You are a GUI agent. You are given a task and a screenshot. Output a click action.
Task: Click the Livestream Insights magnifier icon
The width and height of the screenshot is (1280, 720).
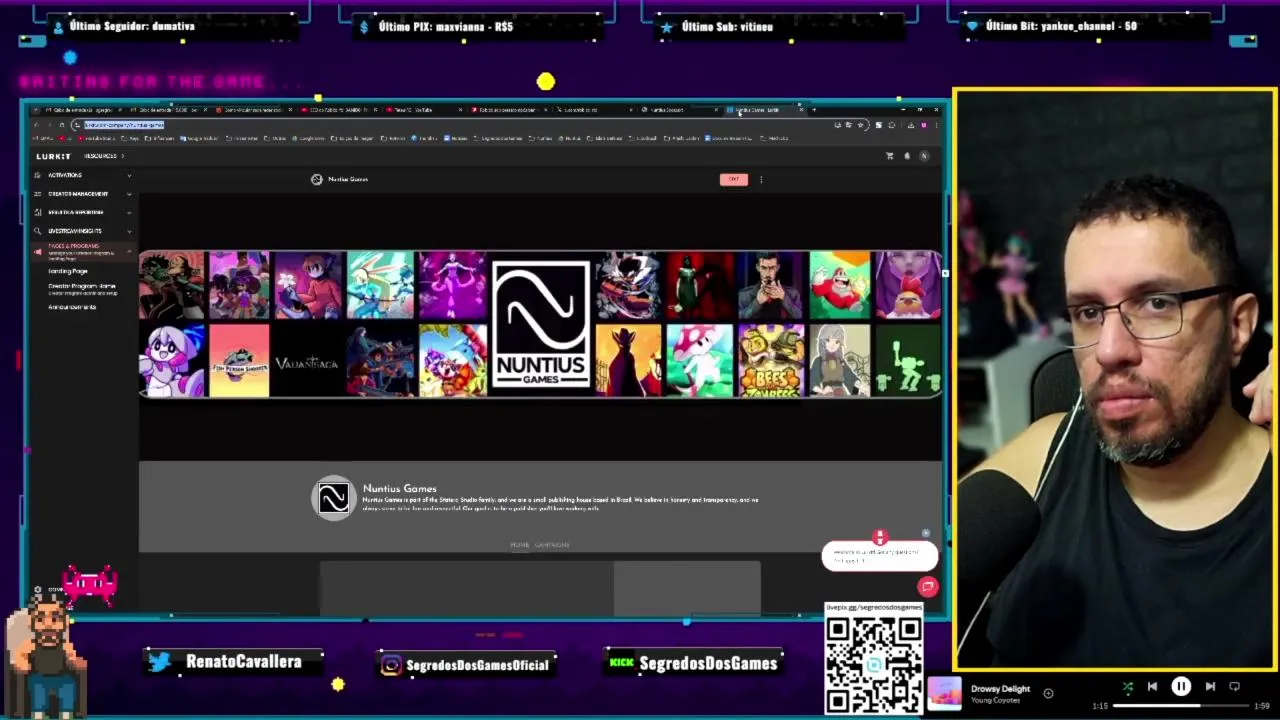[38, 231]
